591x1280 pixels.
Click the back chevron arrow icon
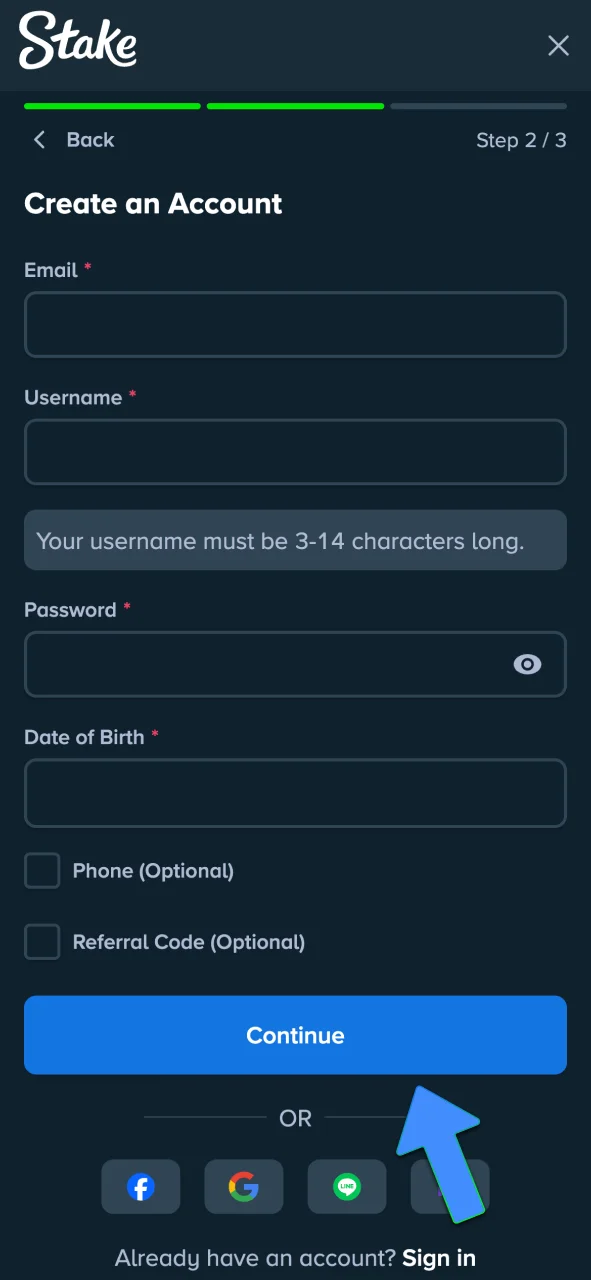tap(38, 140)
